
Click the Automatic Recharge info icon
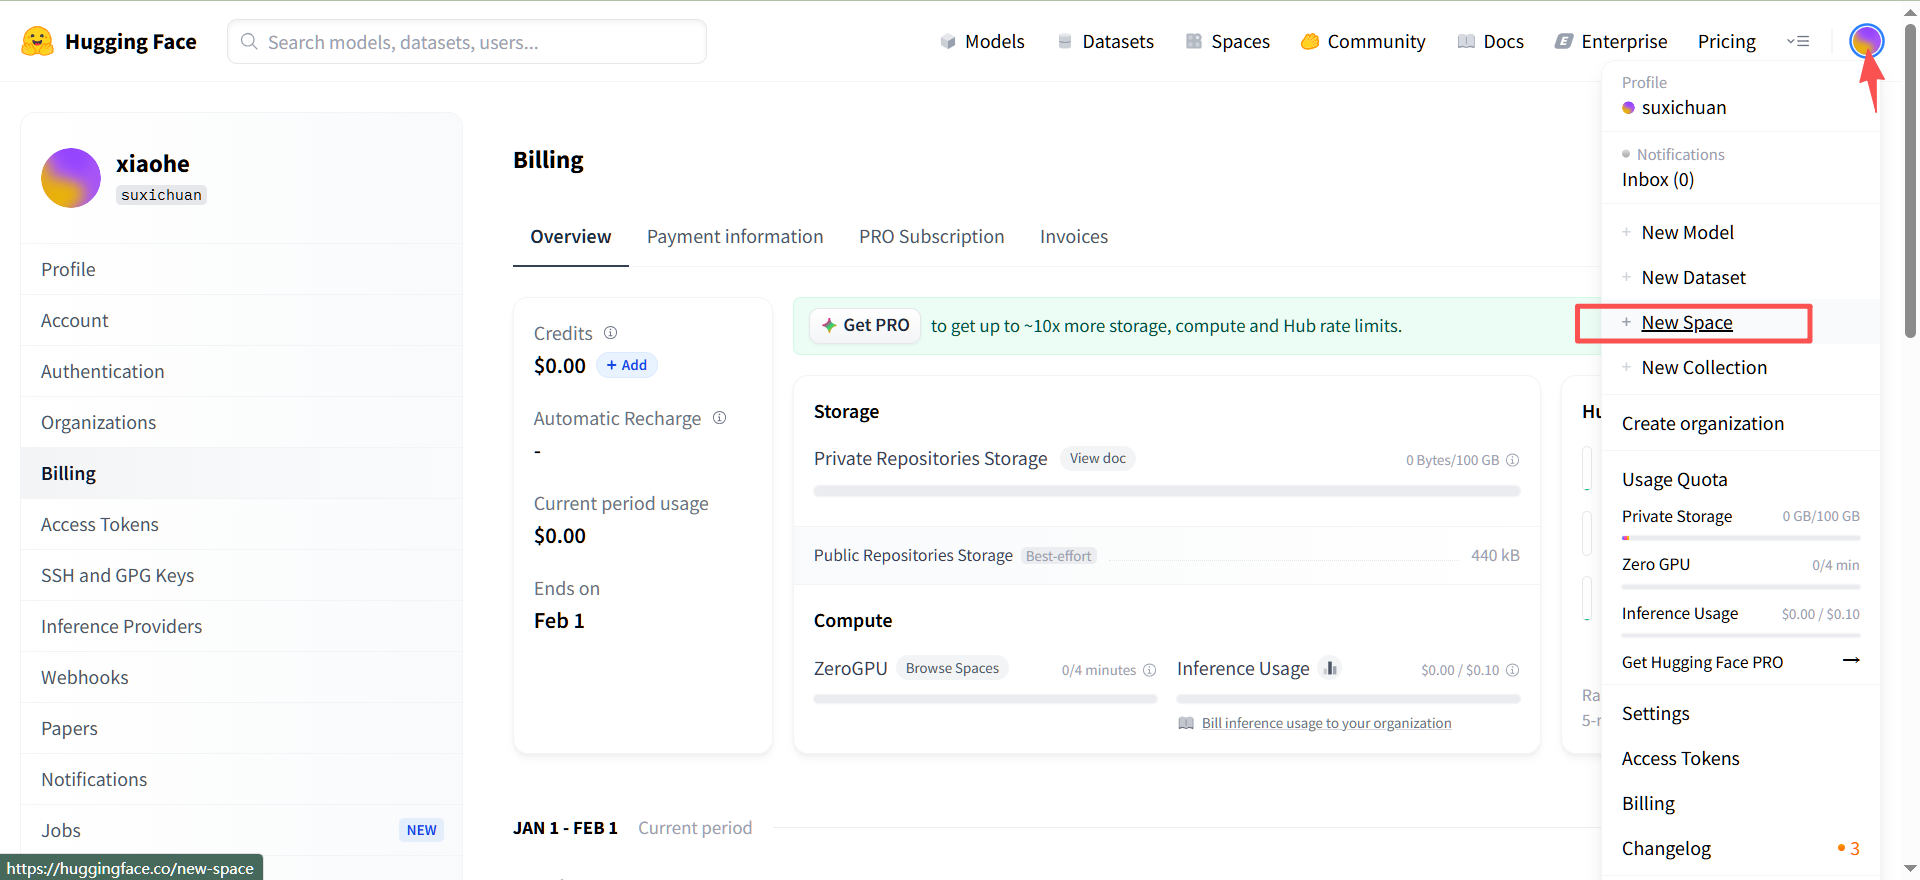720,418
